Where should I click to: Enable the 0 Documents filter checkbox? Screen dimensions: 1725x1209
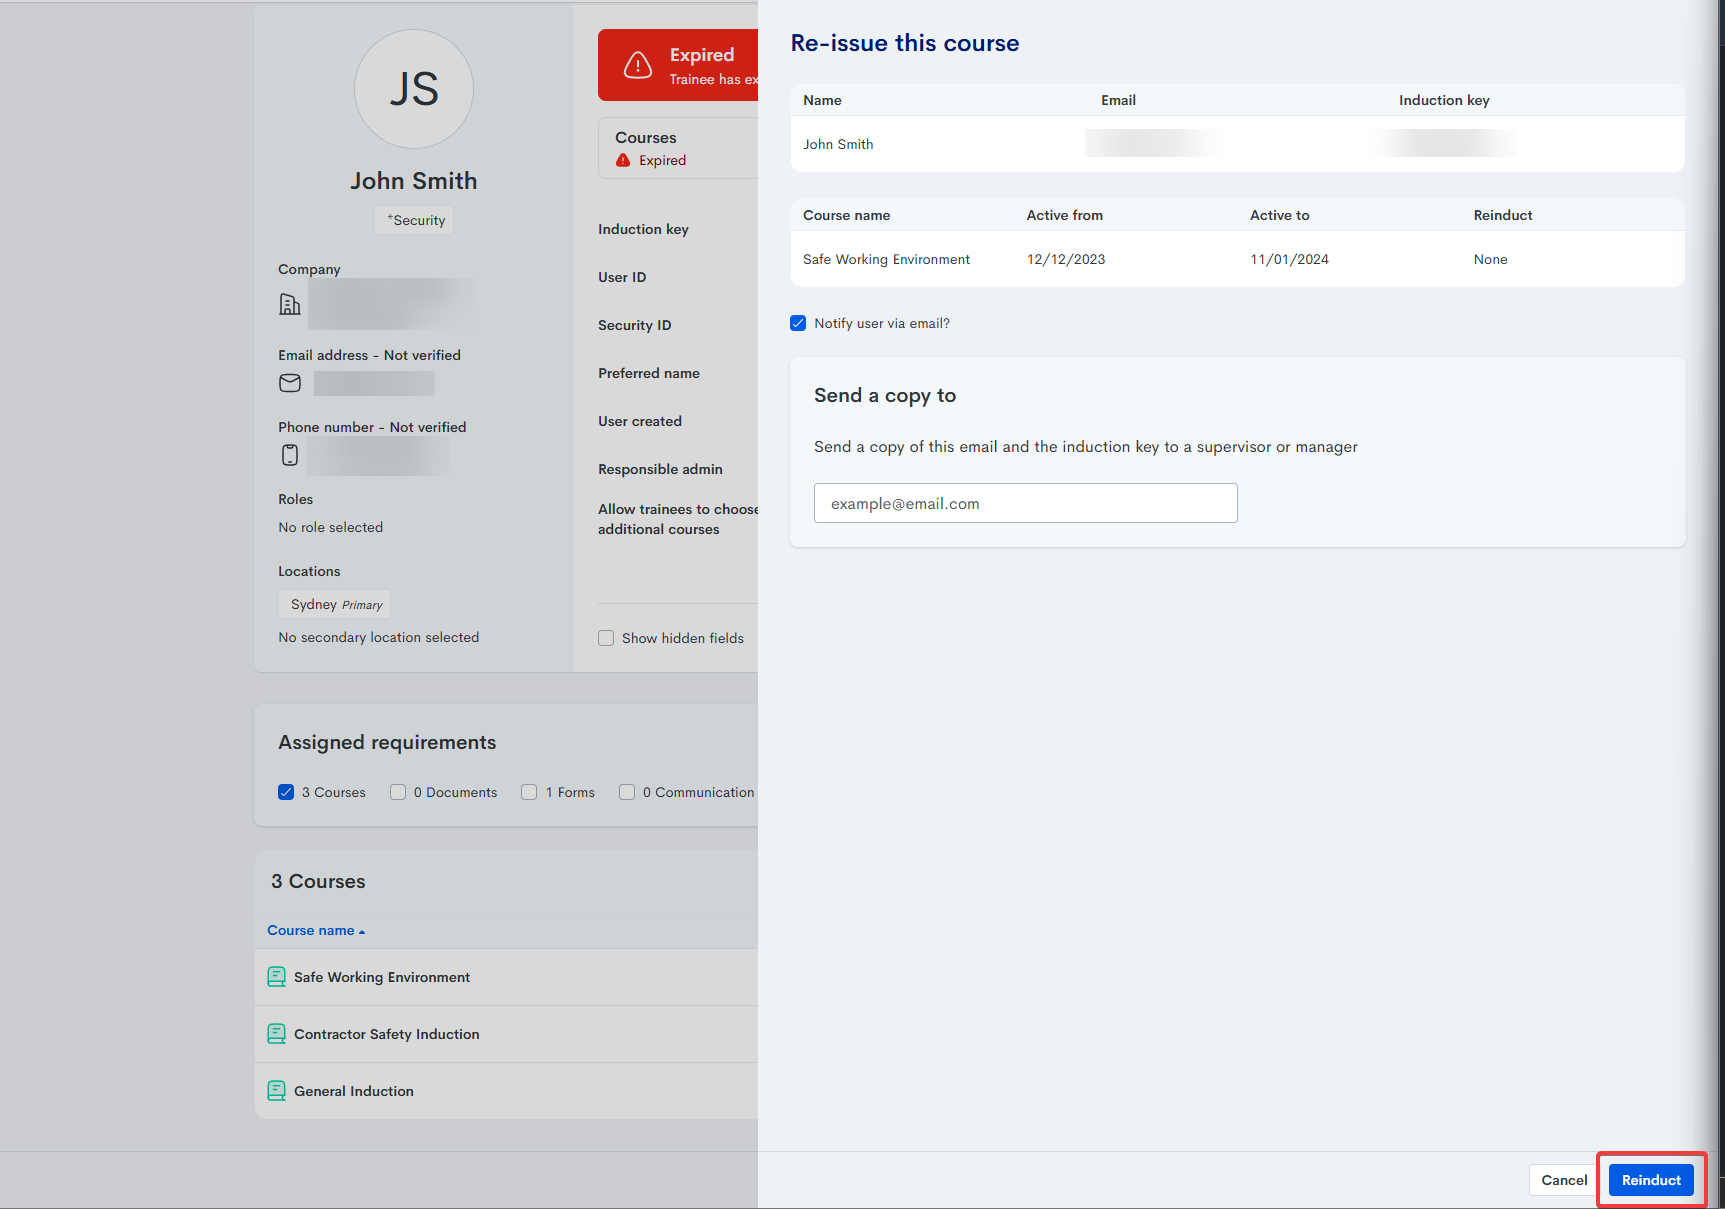coord(398,792)
